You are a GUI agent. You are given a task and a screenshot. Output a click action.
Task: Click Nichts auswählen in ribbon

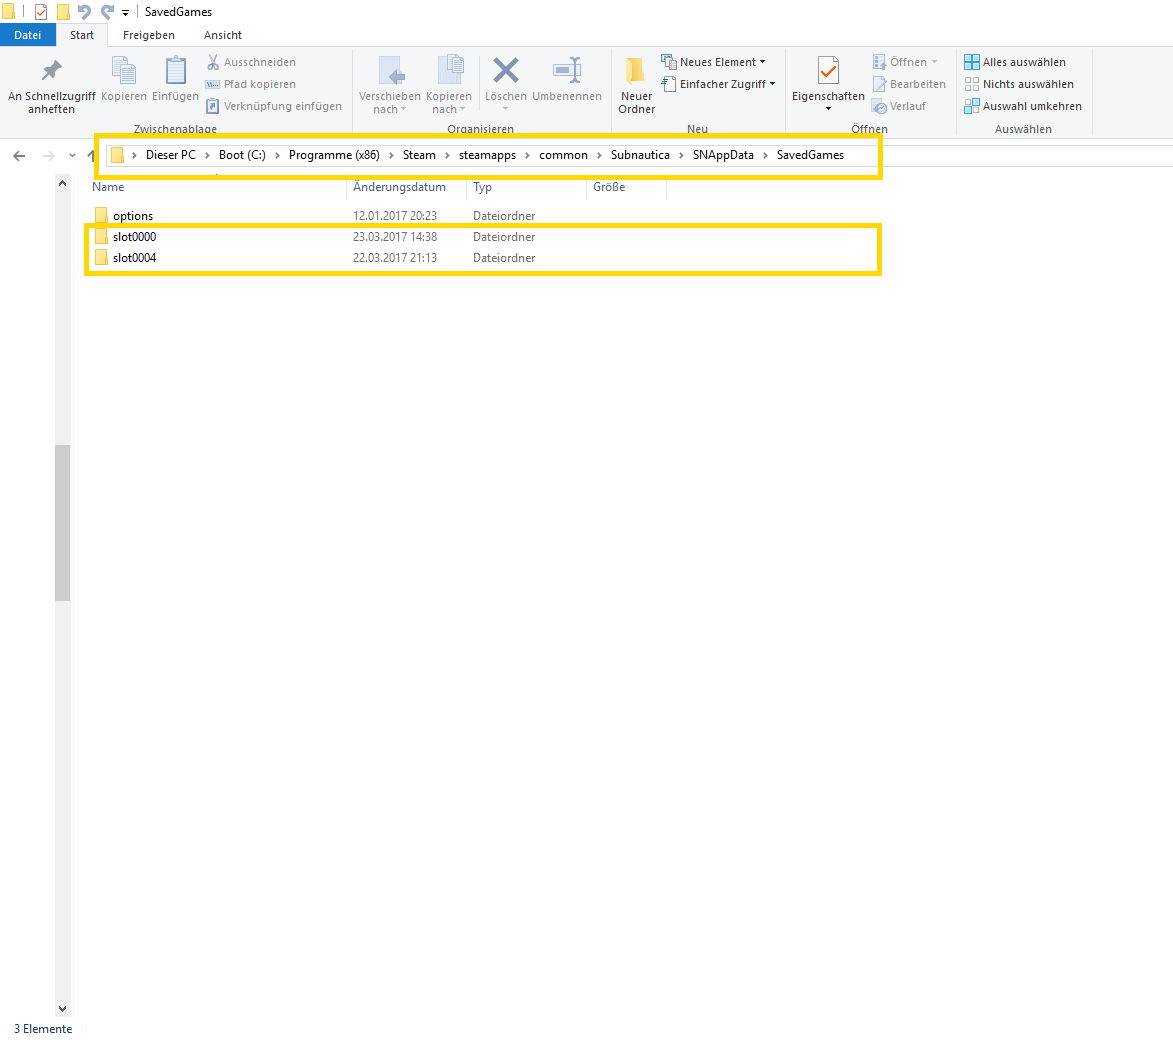coord(1019,84)
